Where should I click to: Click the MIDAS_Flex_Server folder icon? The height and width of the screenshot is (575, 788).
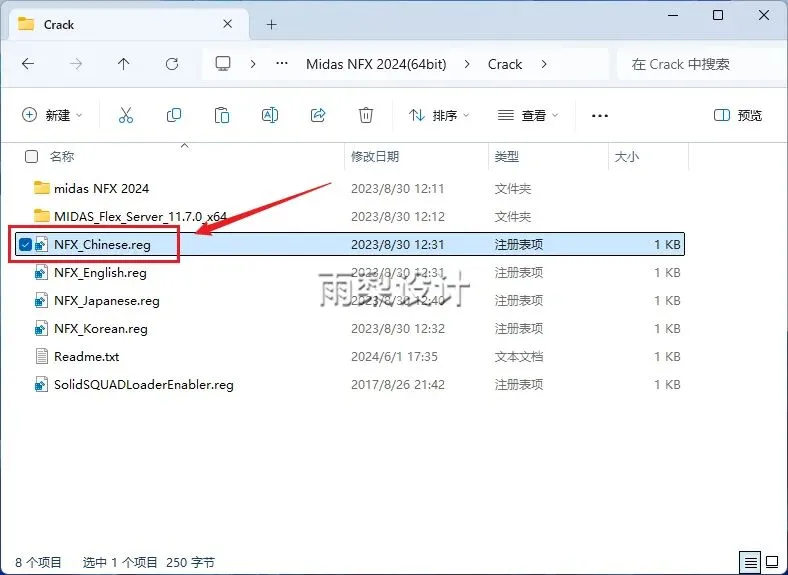point(42,216)
